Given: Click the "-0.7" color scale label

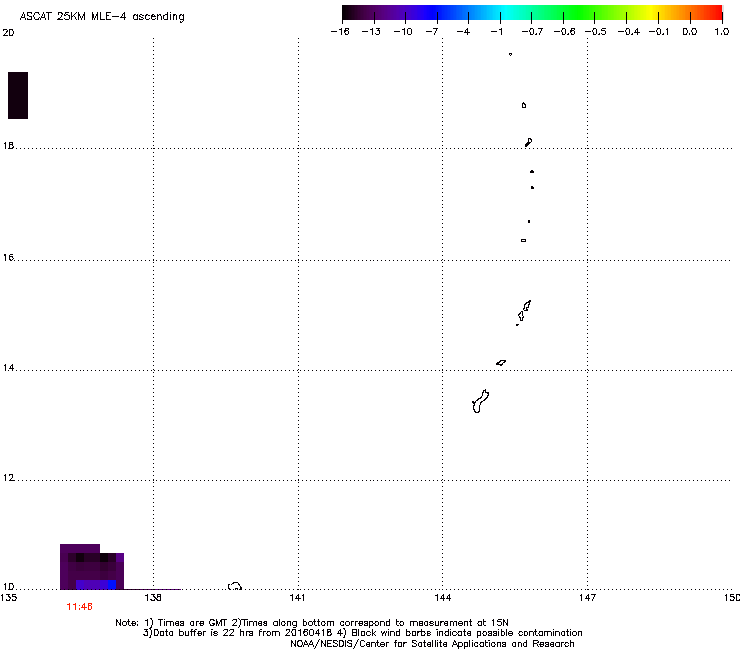Looking at the screenshot, I should tap(532, 32).
